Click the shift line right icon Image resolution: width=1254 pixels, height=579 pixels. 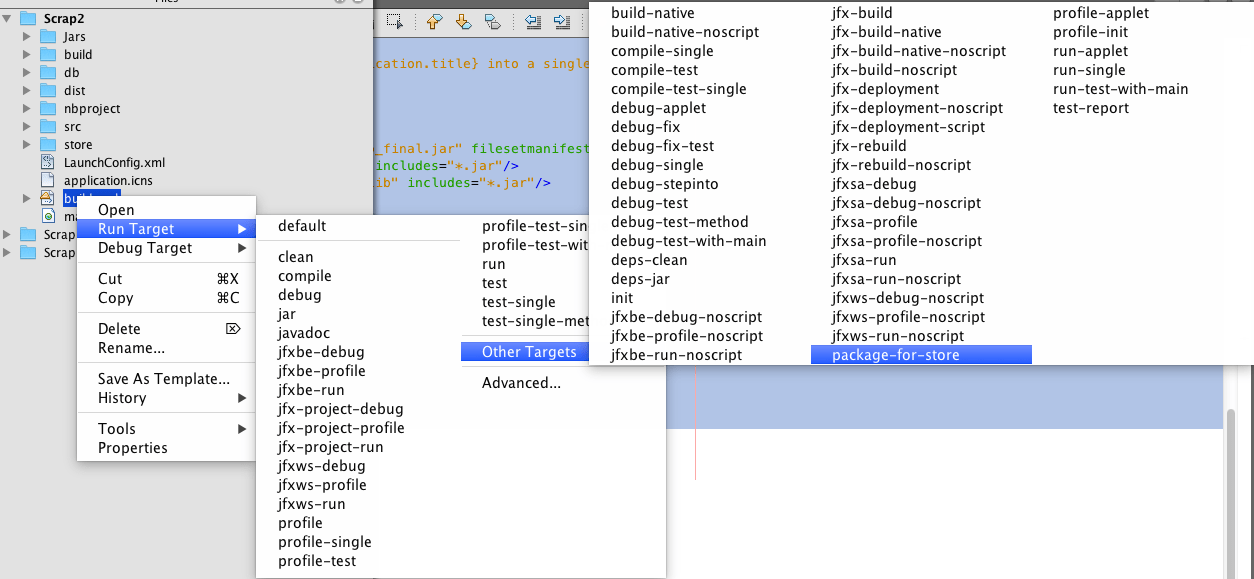pyautogui.click(x=562, y=21)
